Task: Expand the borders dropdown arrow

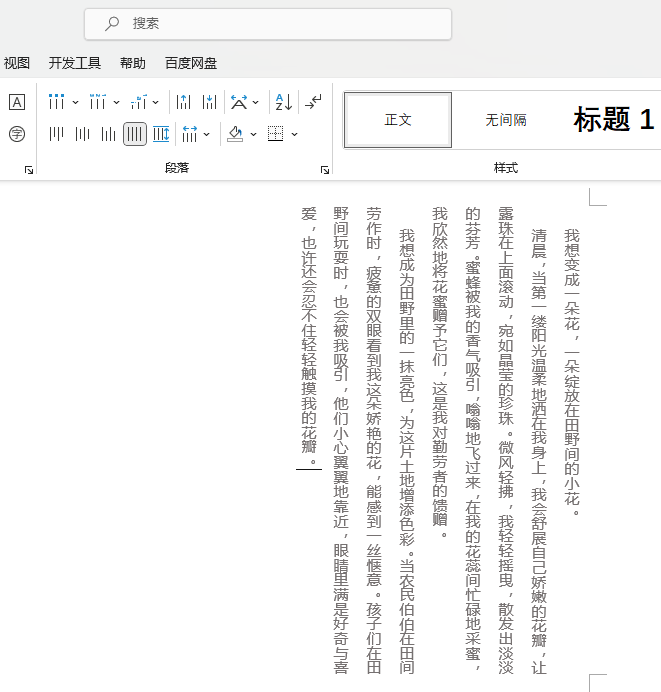Action: [294, 134]
